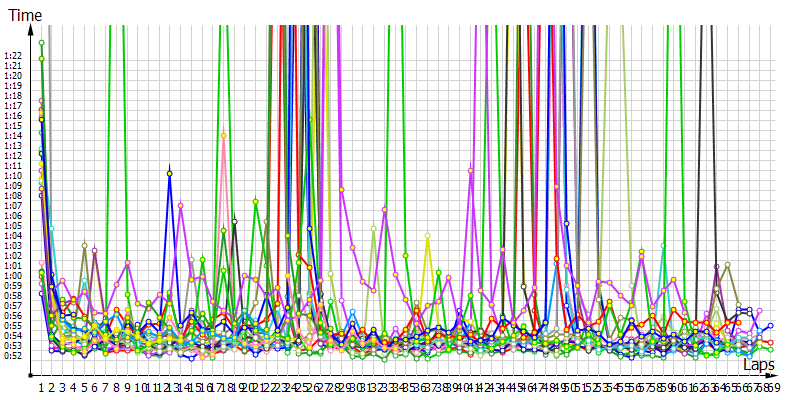The image size is (800, 400).
Task: Click the Laps axis title
Action: 759,367
